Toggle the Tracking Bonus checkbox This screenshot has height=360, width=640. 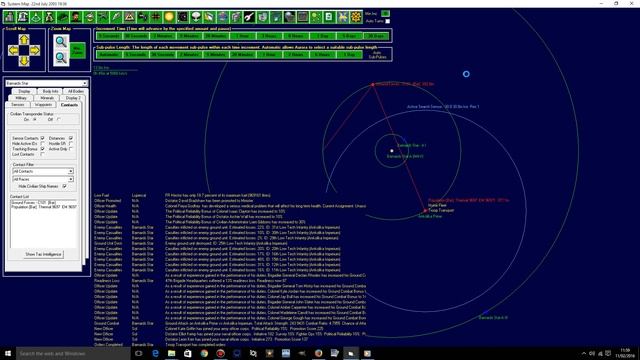click(42, 149)
